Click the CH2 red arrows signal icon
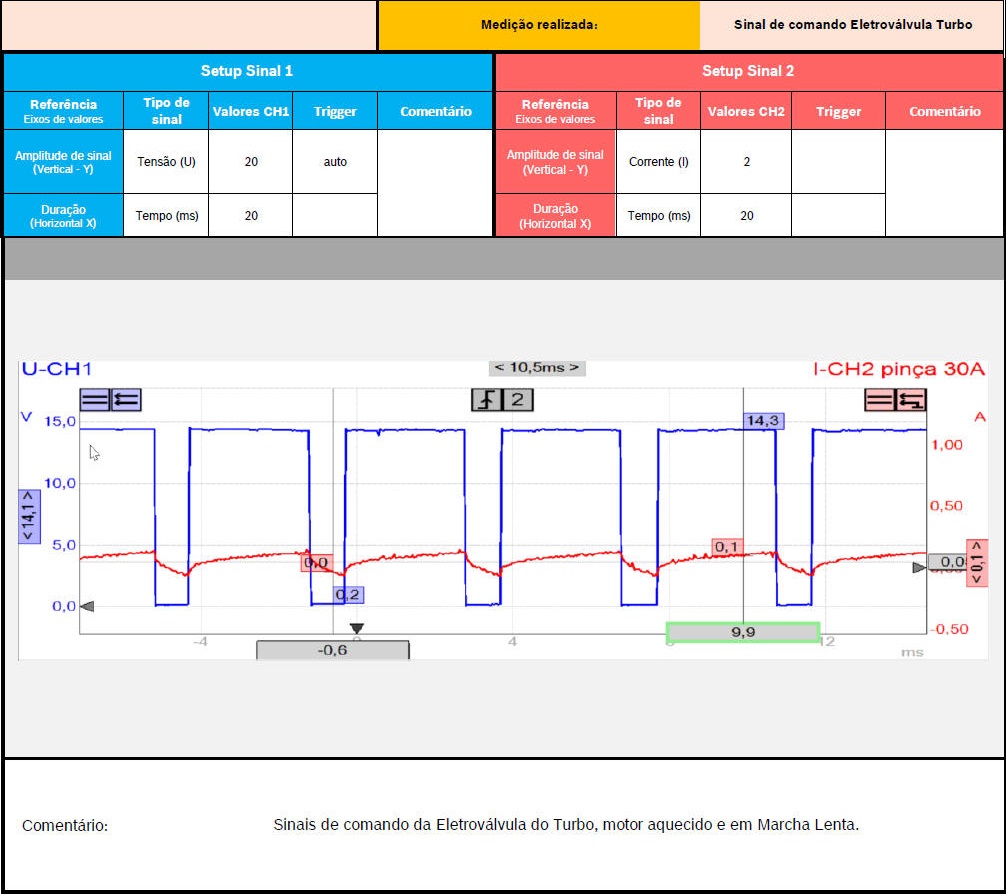 click(911, 400)
